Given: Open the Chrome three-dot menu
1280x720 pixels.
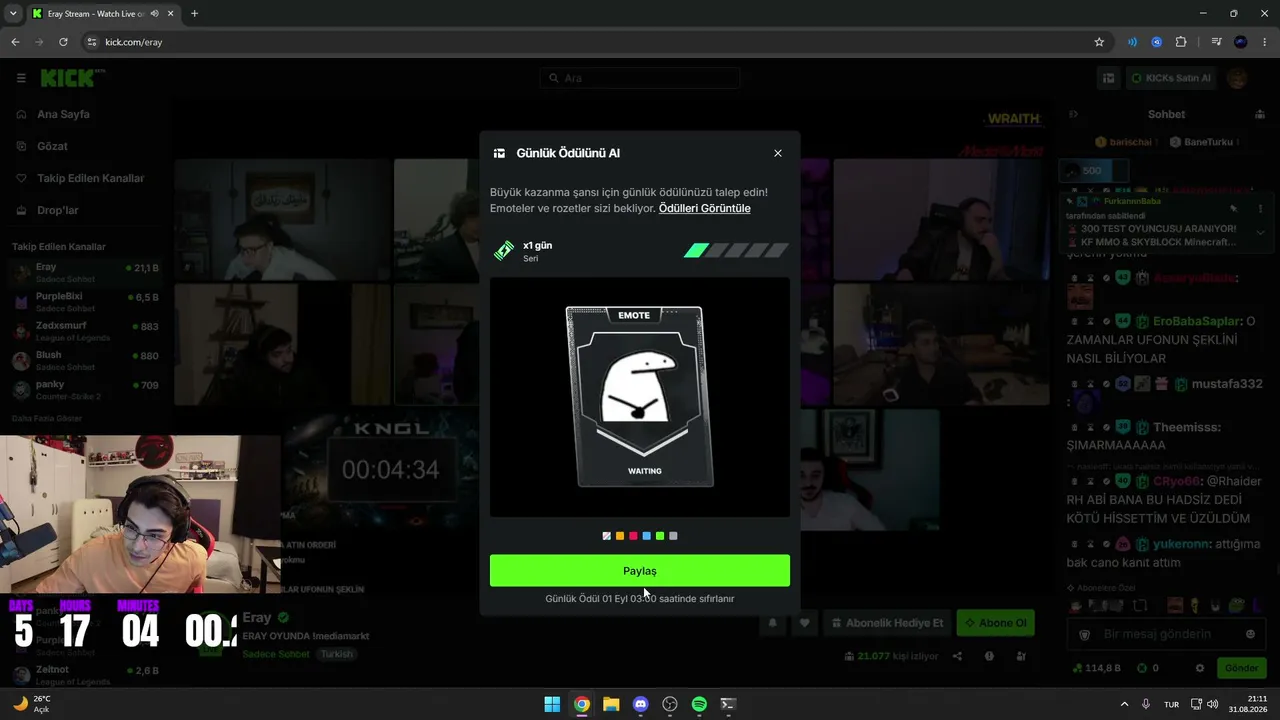Looking at the screenshot, I should [1265, 42].
